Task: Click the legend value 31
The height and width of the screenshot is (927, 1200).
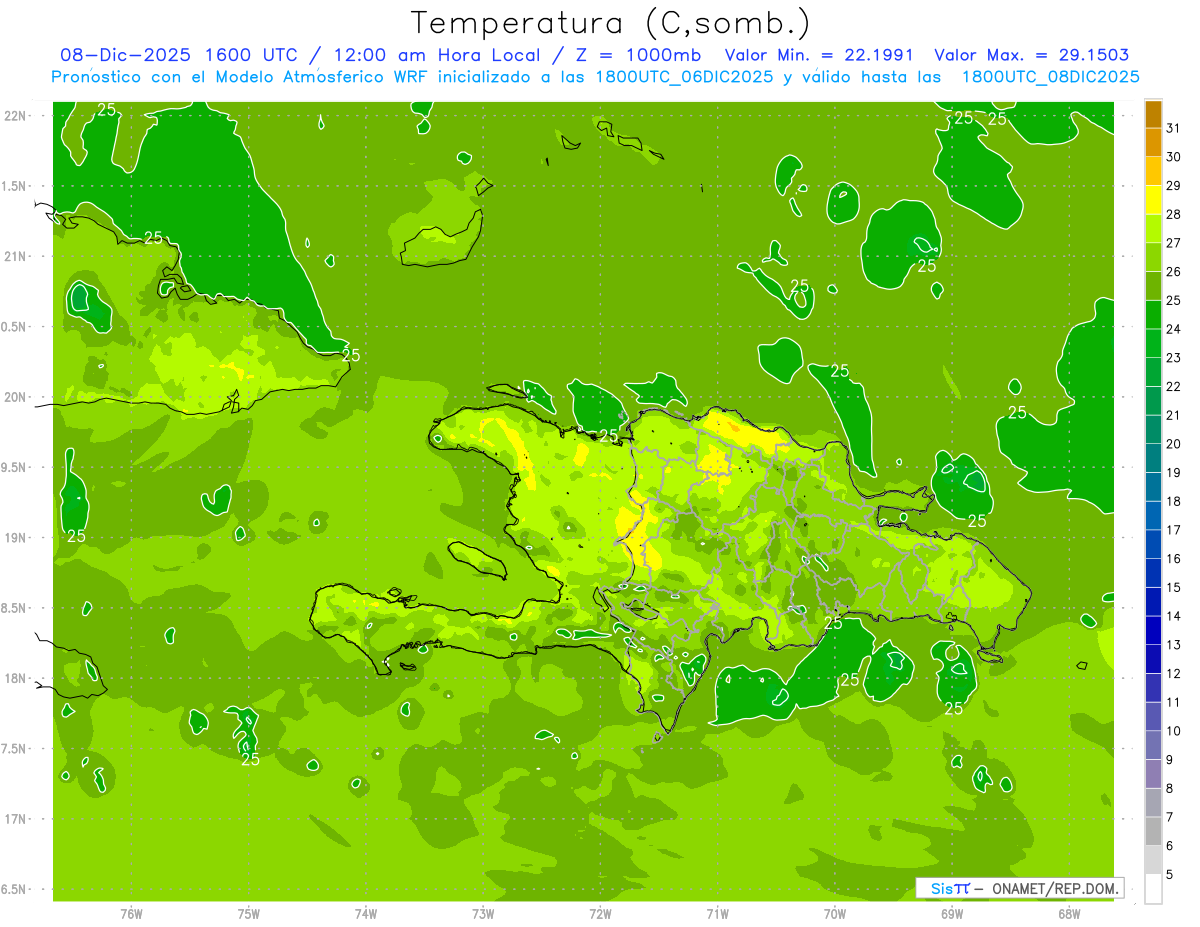Action: coord(1174,128)
